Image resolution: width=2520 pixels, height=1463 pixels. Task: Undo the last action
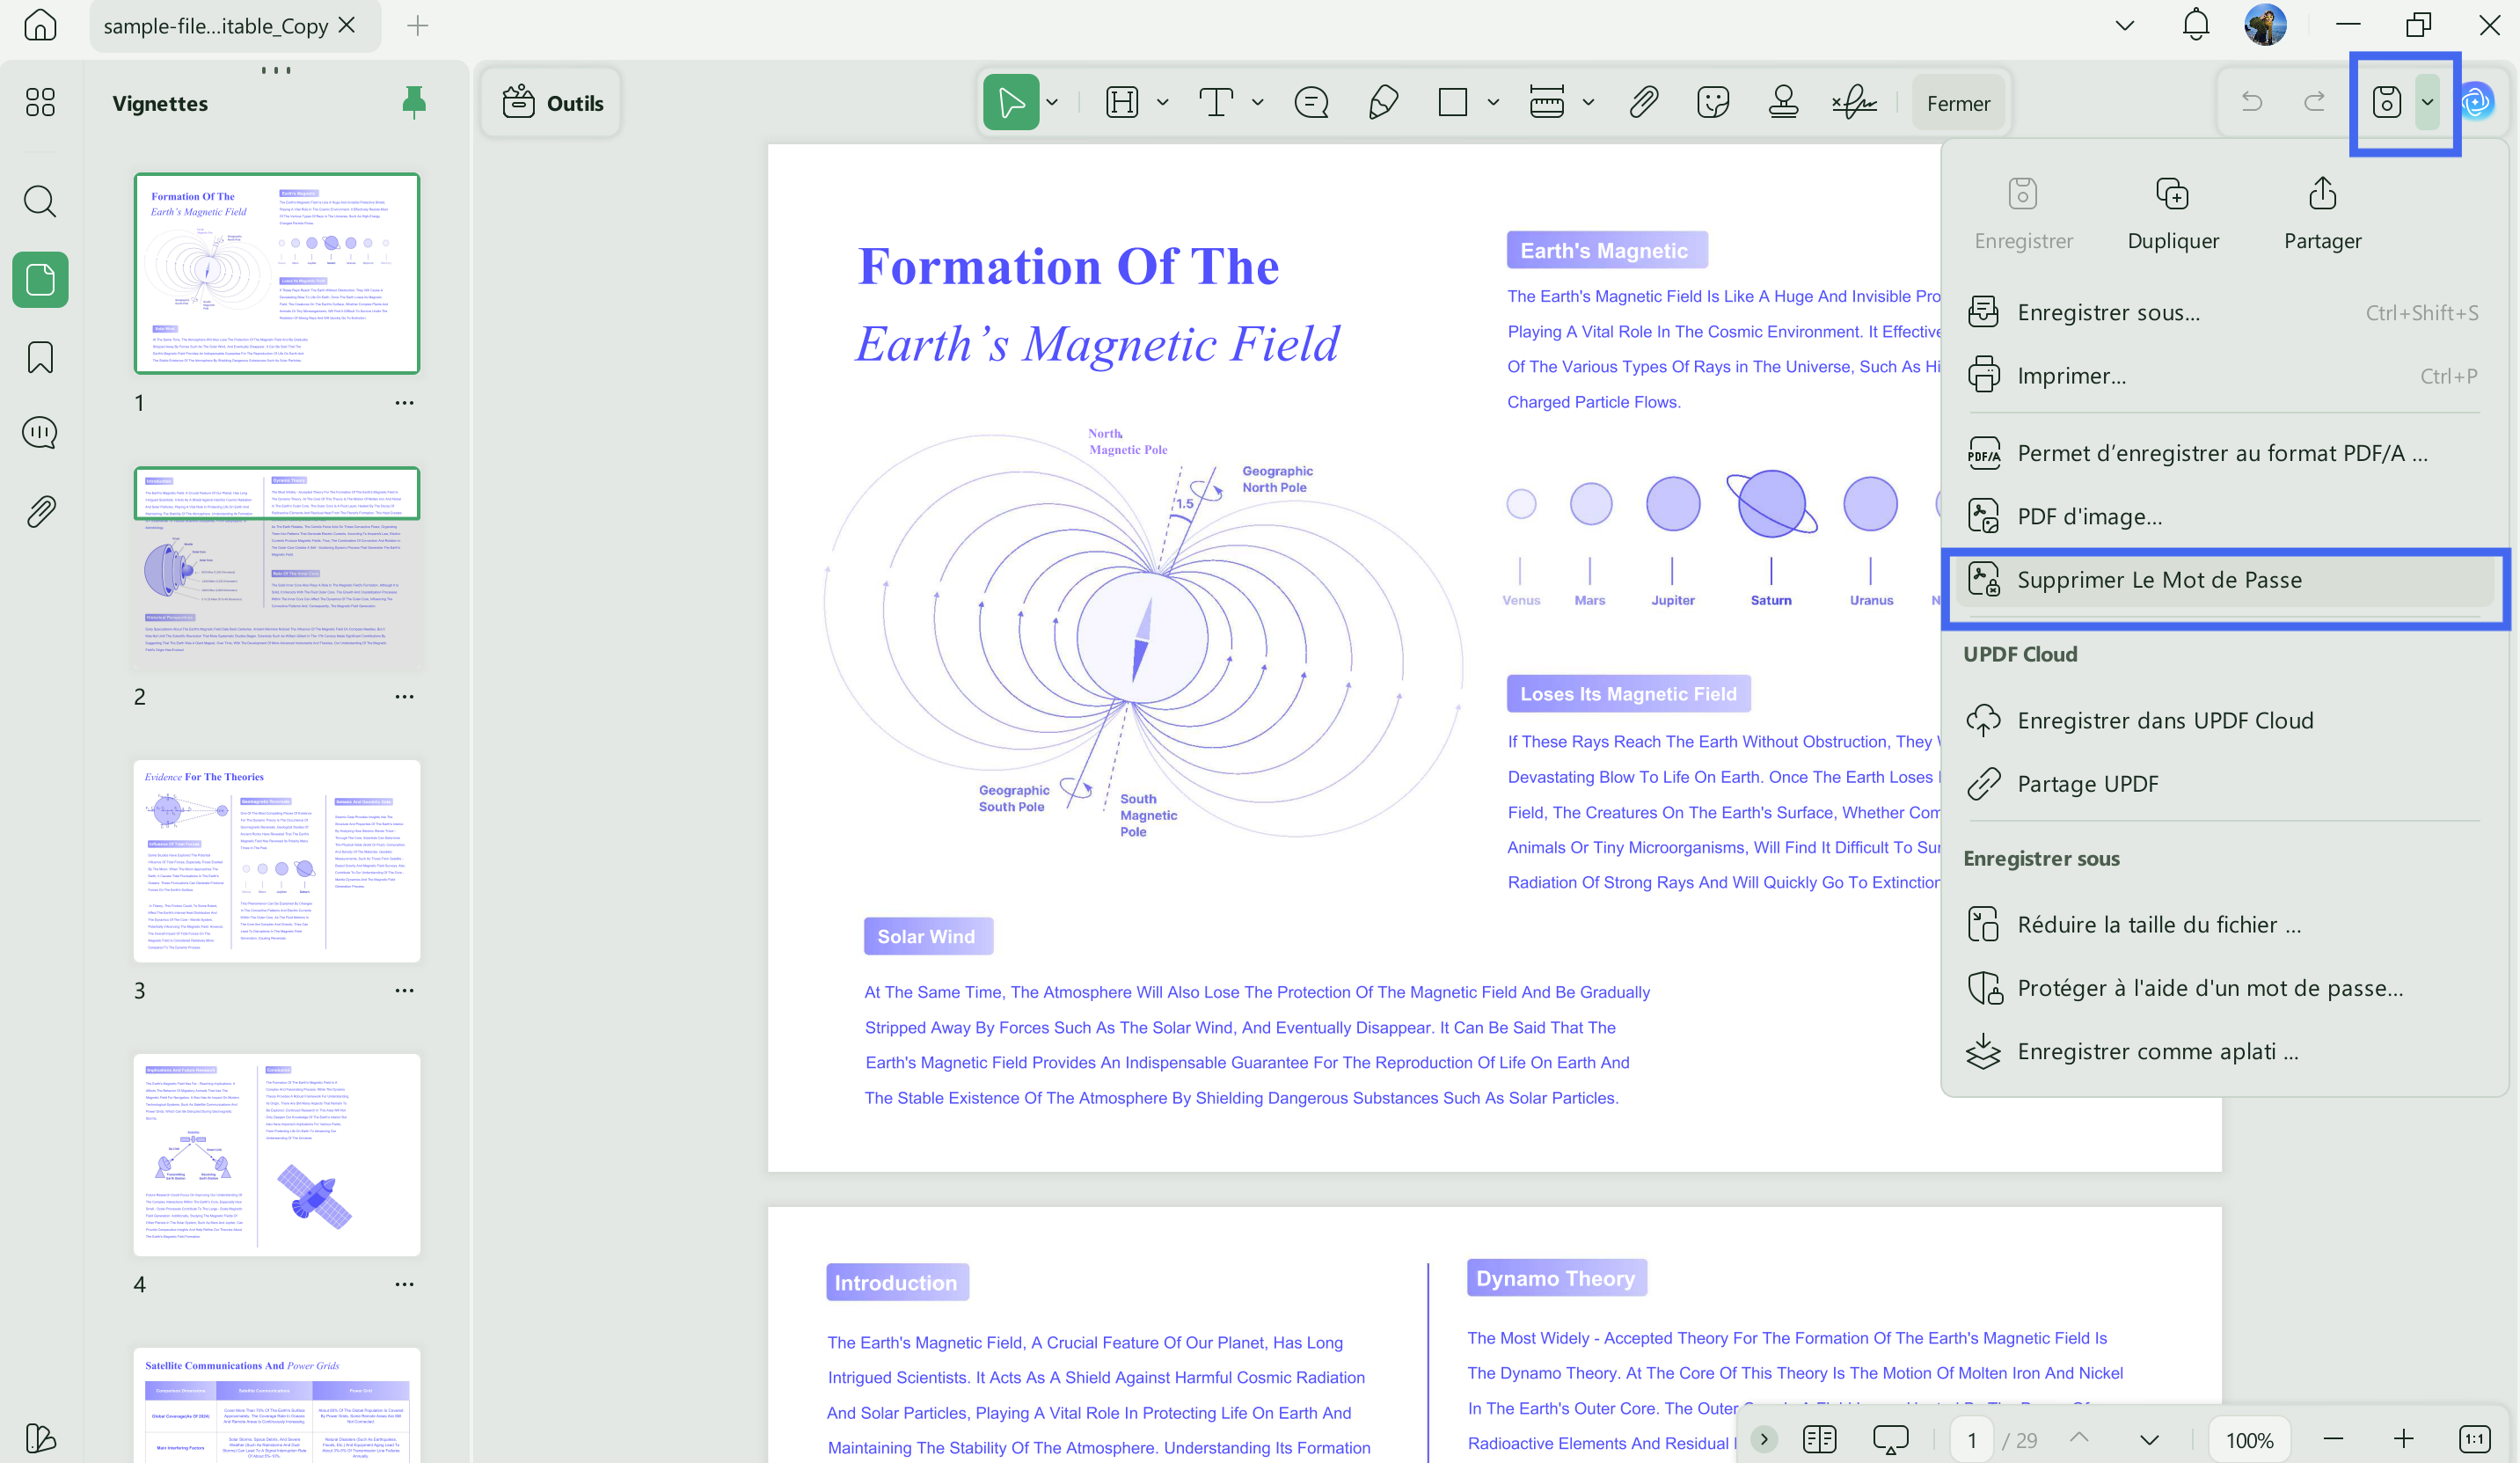coord(2252,102)
